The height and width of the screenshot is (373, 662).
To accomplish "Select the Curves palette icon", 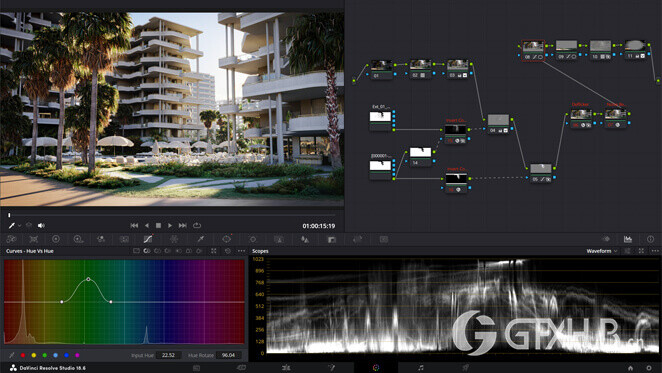I will 148,239.
